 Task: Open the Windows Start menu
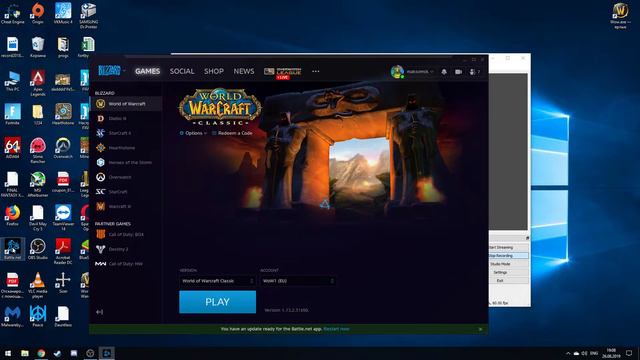pos(8,353)
